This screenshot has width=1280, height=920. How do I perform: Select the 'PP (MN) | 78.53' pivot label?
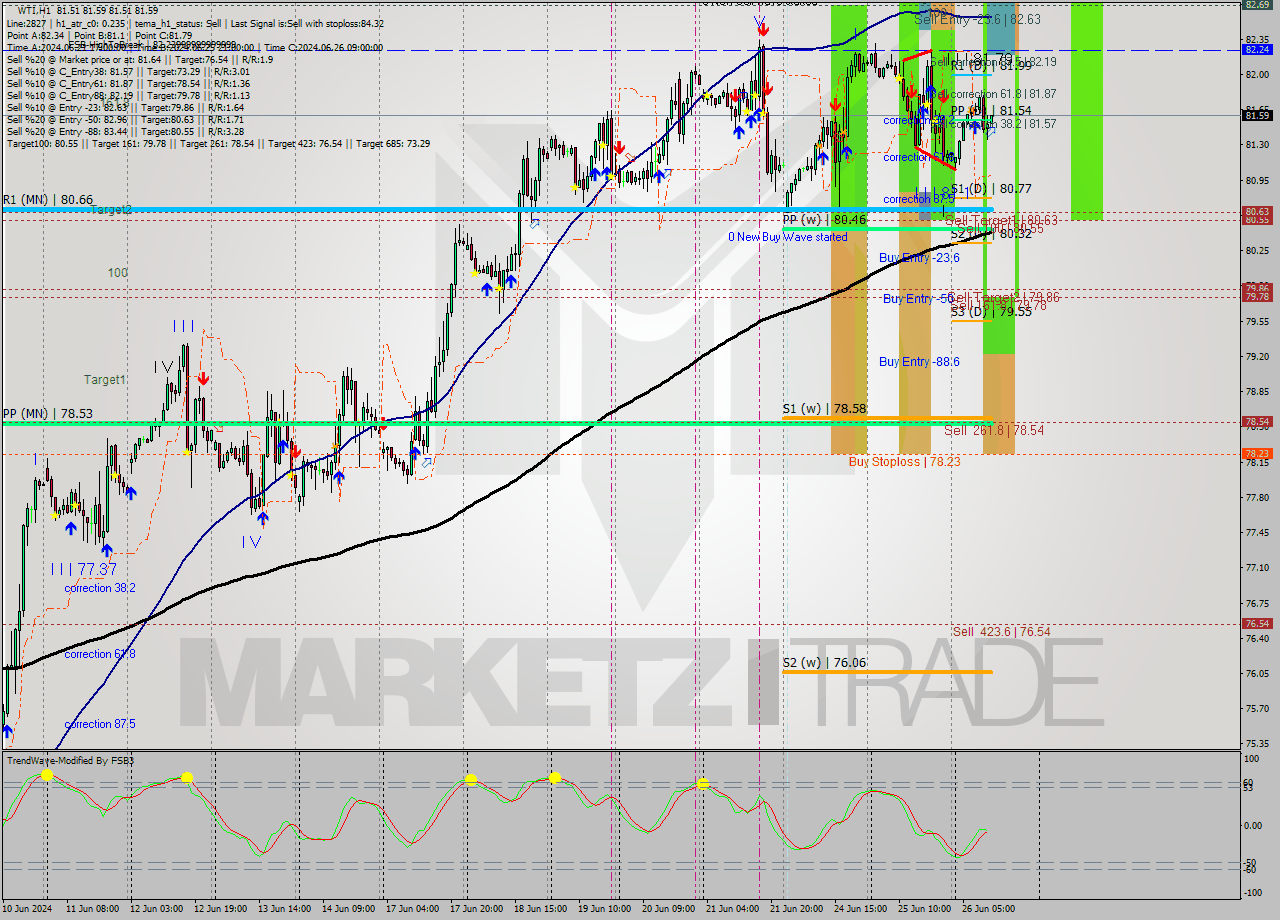pyautogui.click(x=48, y=413)
